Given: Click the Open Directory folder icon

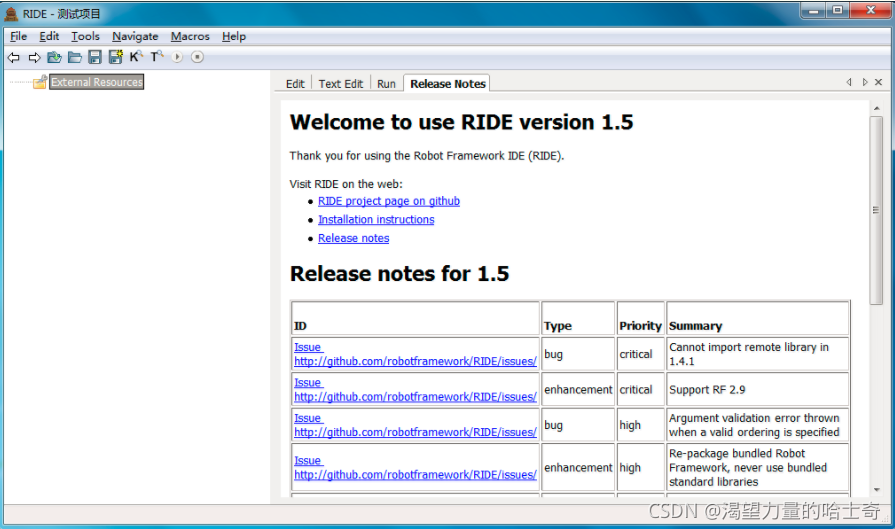Looking at the screenshot, I should point(75,57).
